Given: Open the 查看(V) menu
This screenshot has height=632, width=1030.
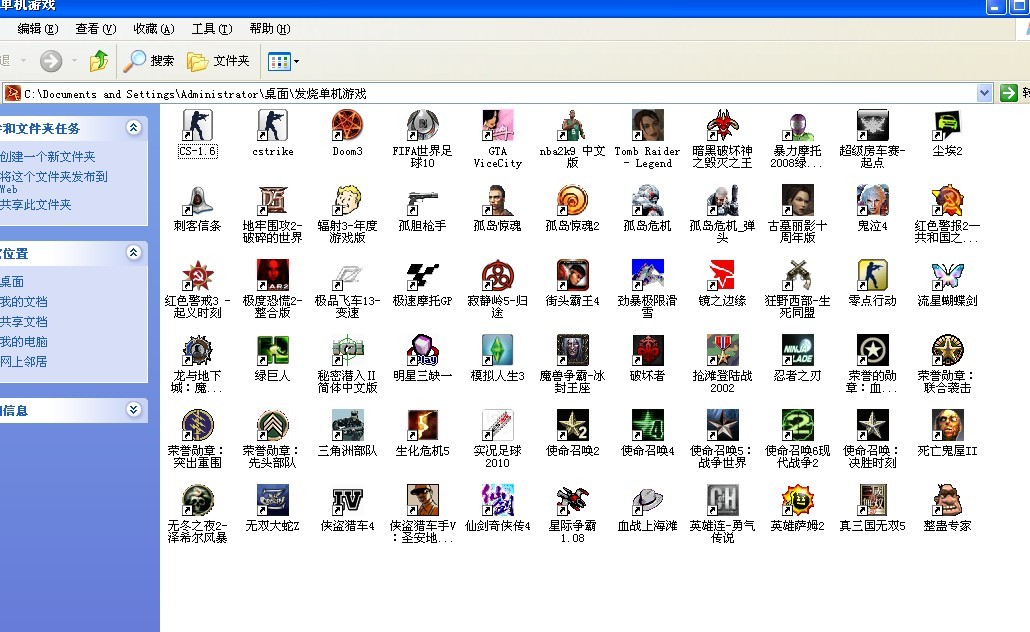Looking at the screenshot, I should click(x=95, y=29).
